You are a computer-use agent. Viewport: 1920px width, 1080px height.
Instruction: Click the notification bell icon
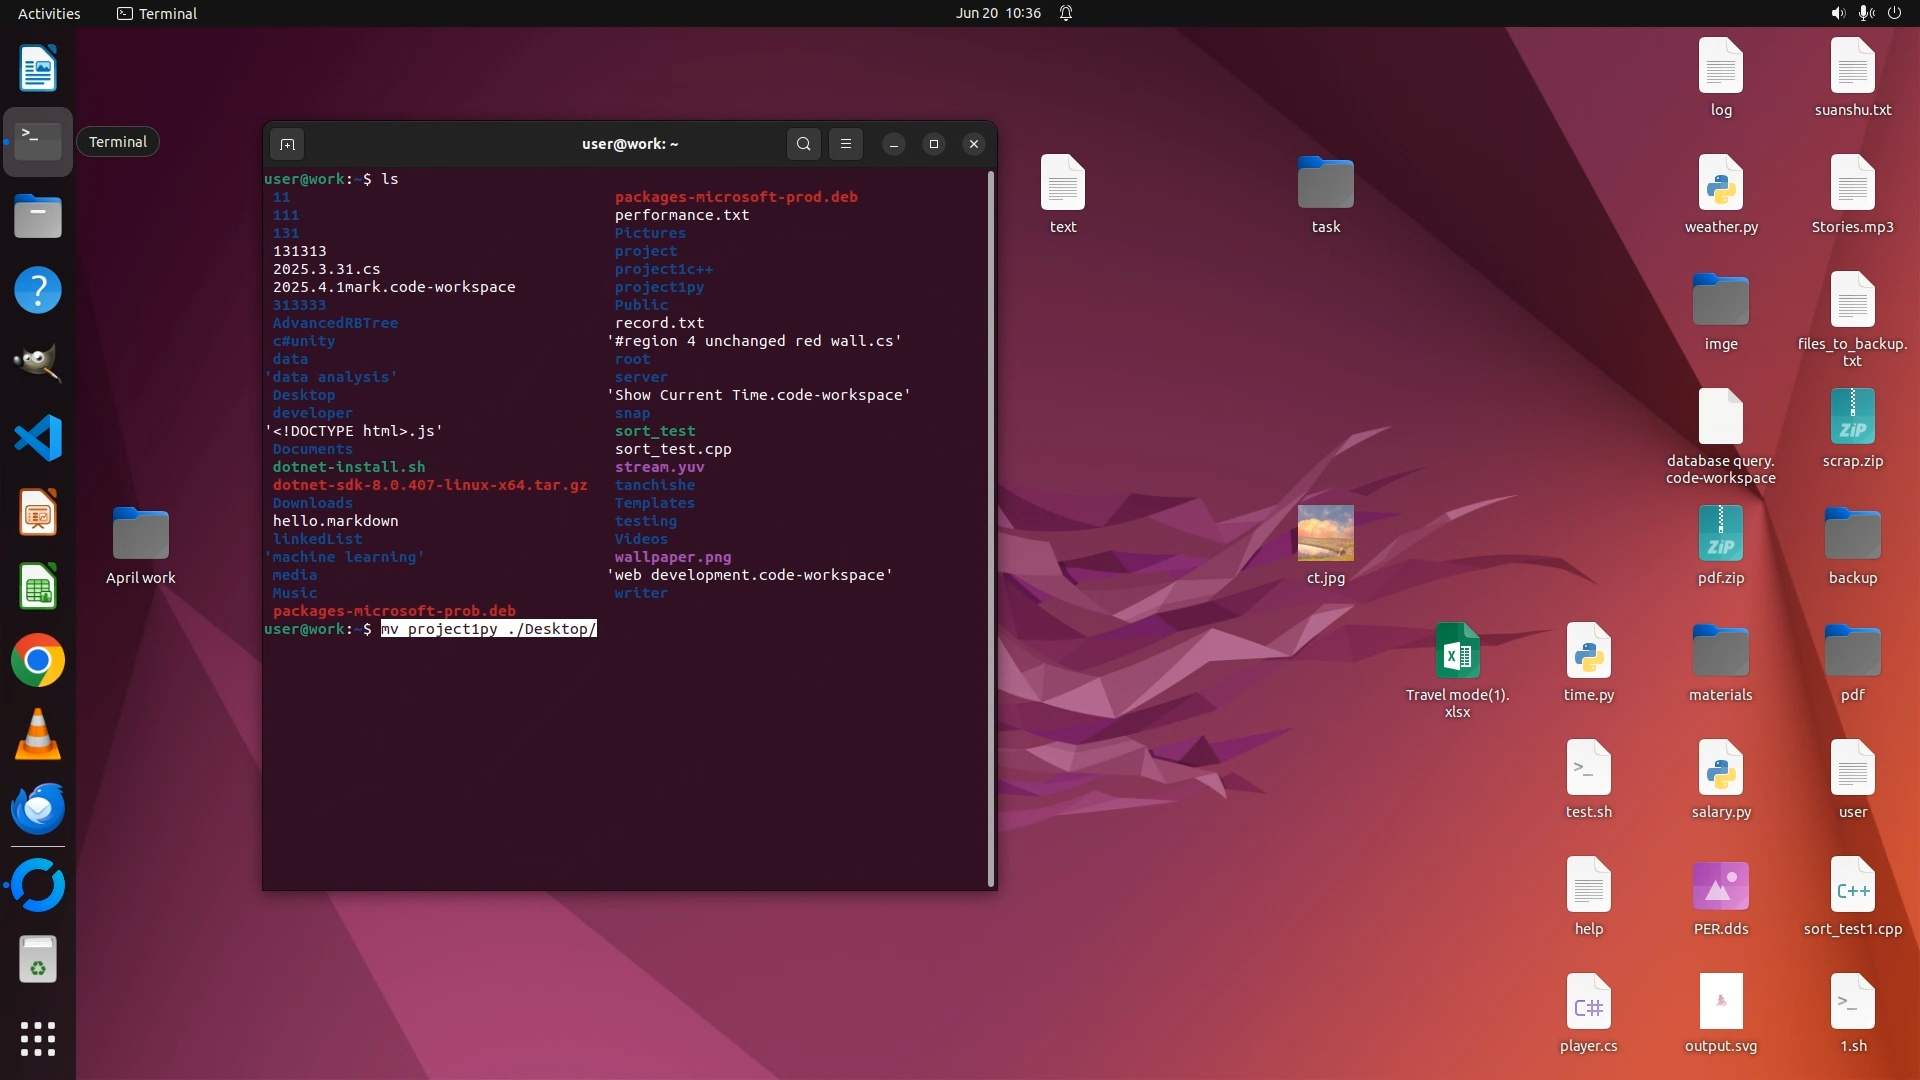pos(1066,13)
